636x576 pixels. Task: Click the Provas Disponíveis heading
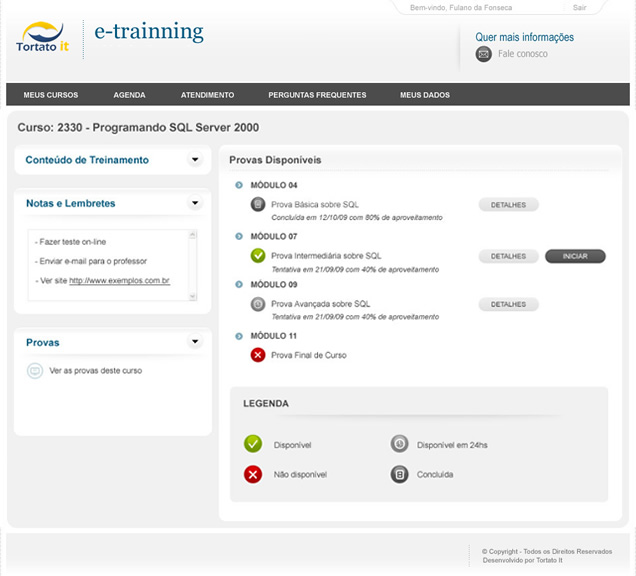275,160
